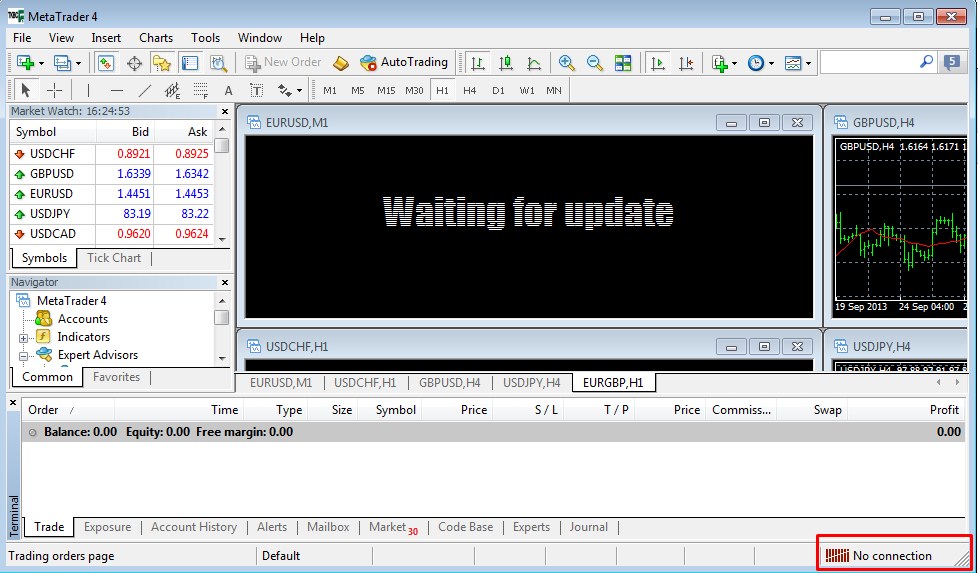Select the Vertical Line drawing tool
This screenshot has width=978, height=573.
pyautogui.click(x=88, y=90)
